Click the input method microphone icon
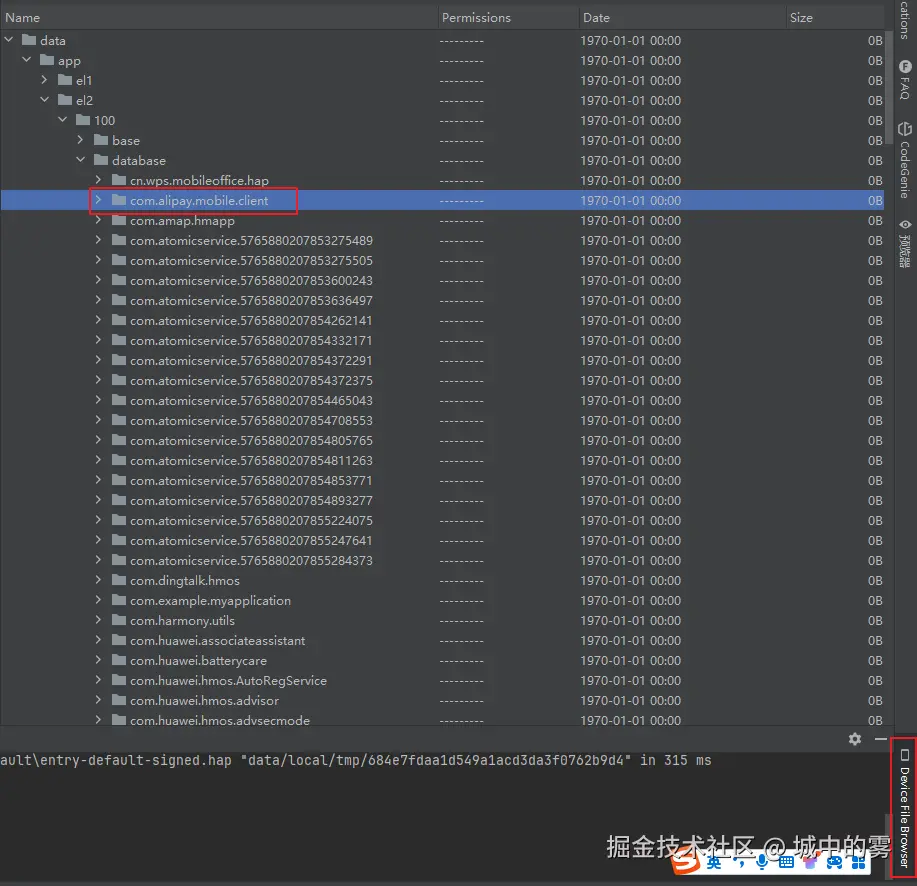The height and width of the screenshot is (886, 917). pos(761,861)
